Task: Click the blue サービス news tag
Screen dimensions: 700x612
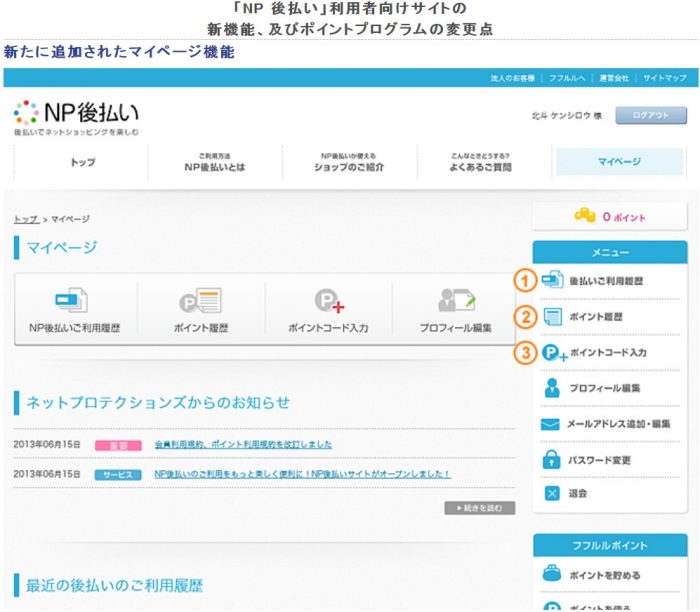Action: point(118,475)
